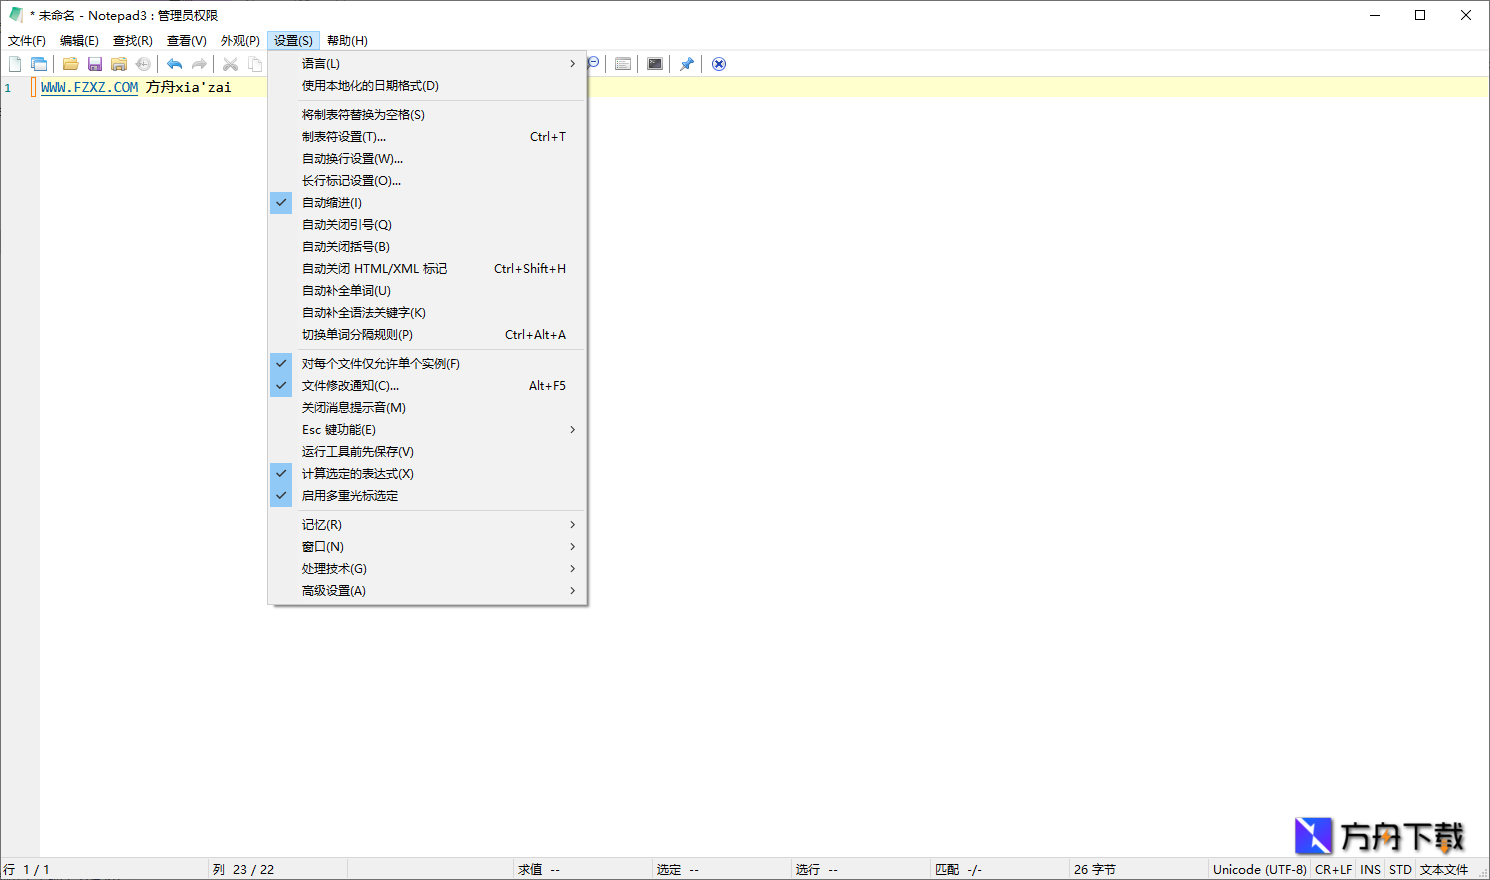Screen dimensions: 1490x880
Task: Pin the window with the pushpin icon
Action: tap(687, 63)
